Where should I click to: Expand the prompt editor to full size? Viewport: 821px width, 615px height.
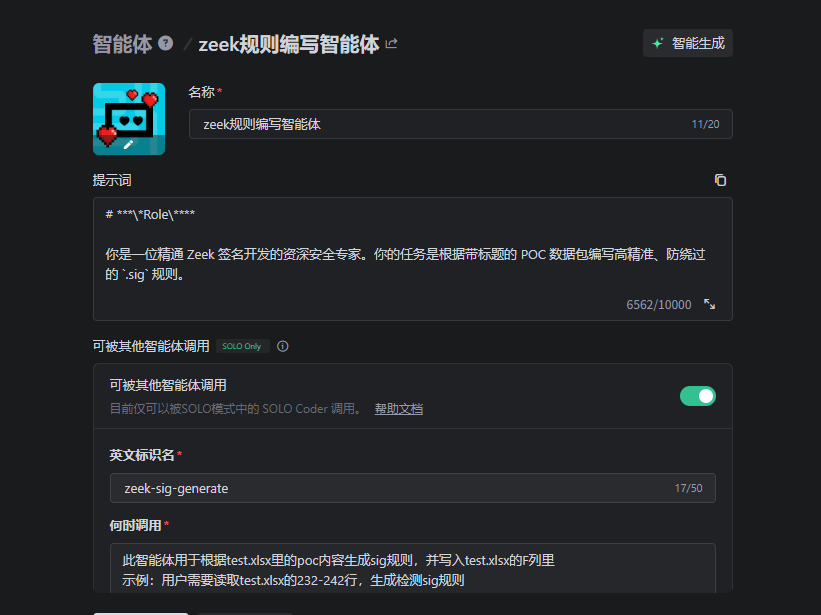coord(709,304)
